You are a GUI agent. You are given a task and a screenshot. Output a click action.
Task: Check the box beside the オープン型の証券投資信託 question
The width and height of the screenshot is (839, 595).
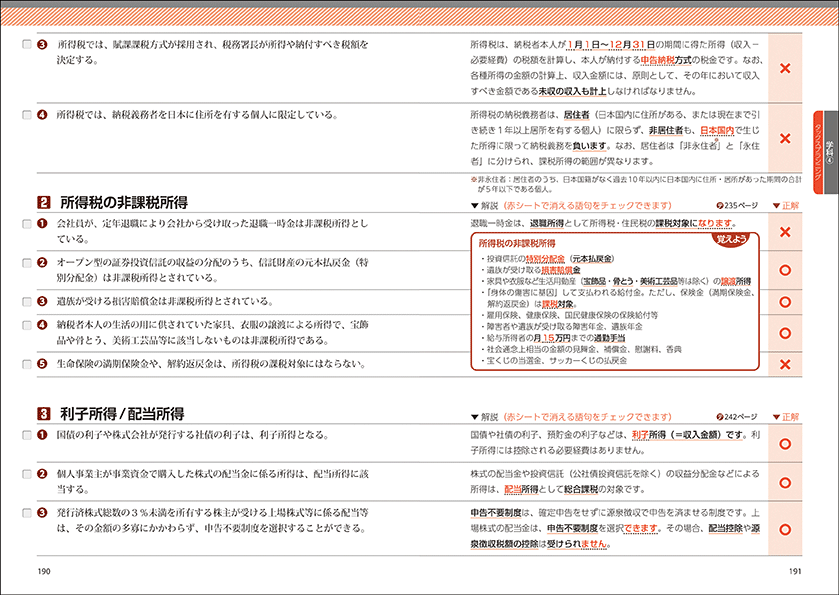pos(27,263)
